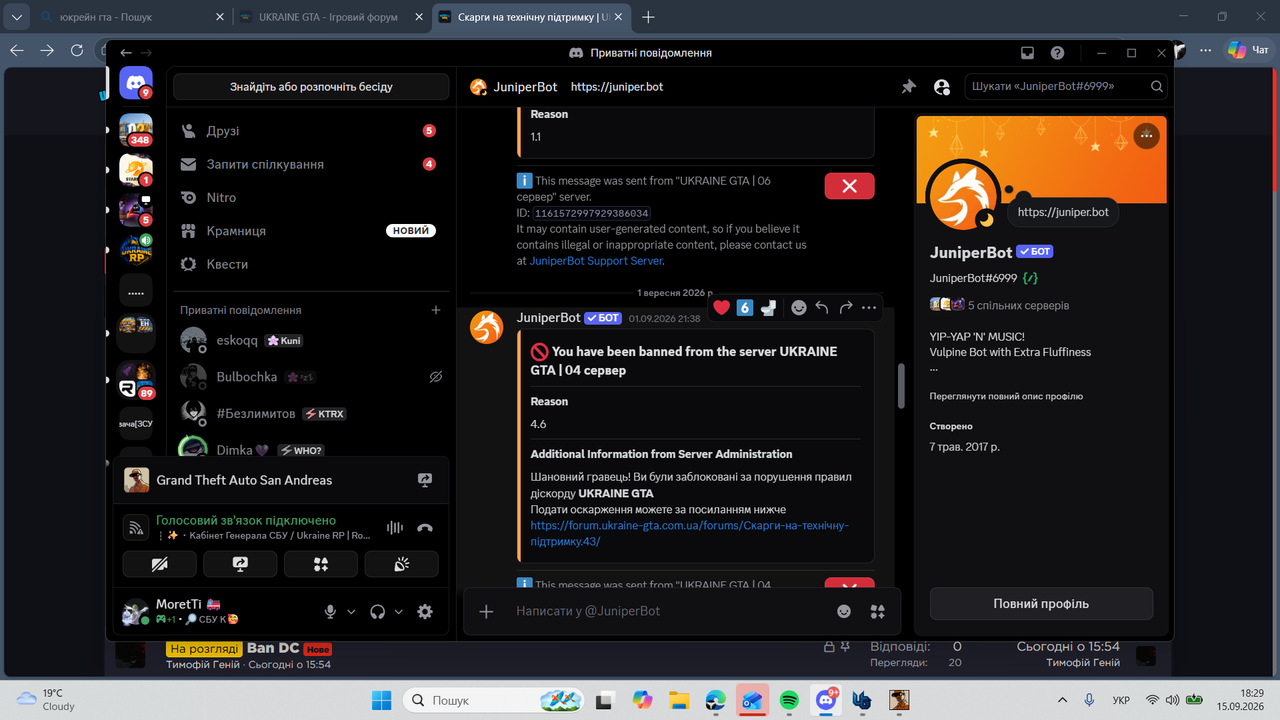Reply to message using the arrow icon
This screenshot has width=1280, height=720.
tap(822, 308)
